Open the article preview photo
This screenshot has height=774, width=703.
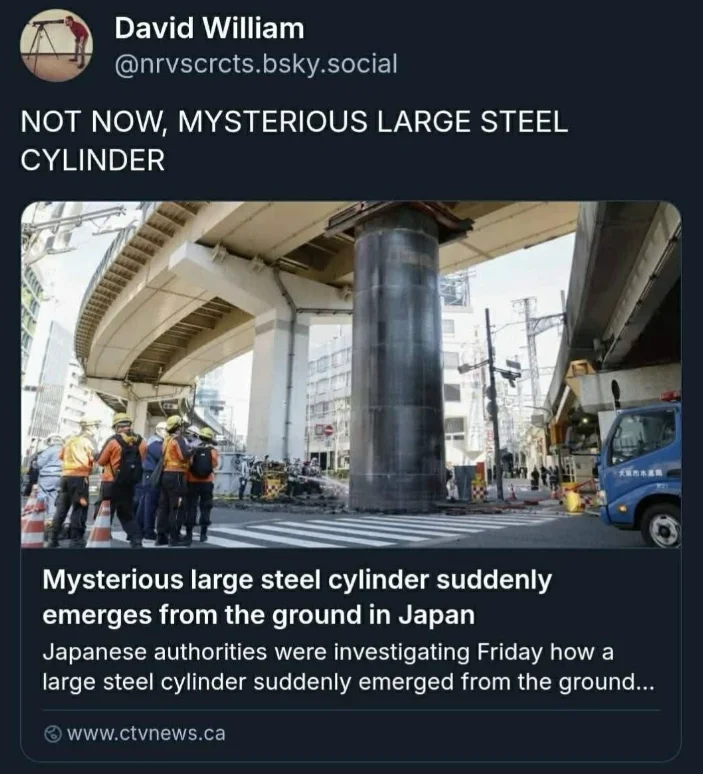351,375
